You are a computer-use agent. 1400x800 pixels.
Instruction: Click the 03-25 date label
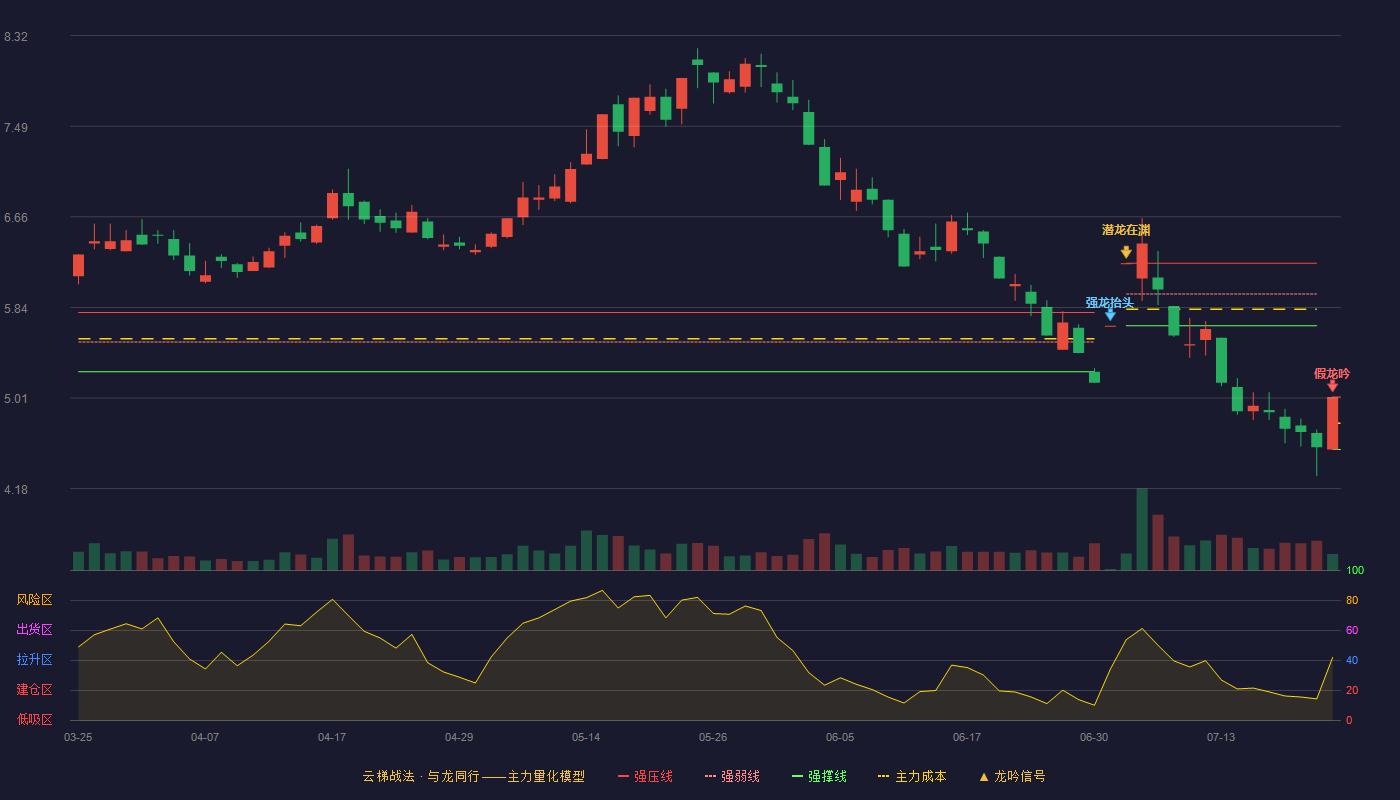(78, 737)
